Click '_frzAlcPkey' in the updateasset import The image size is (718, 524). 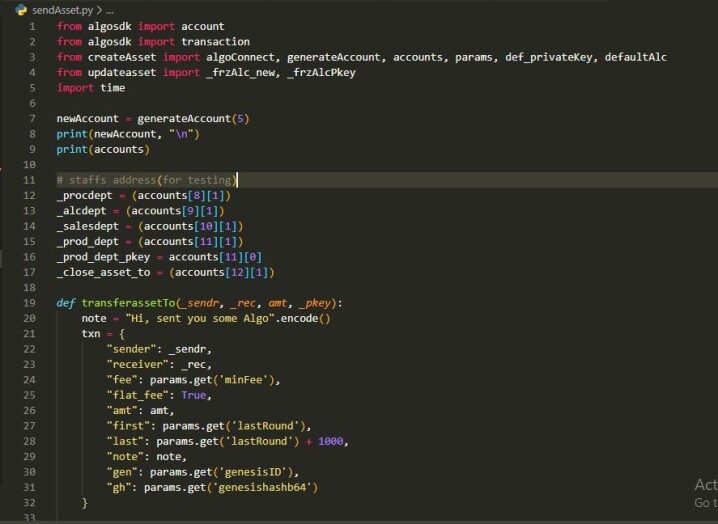(321, 72)
